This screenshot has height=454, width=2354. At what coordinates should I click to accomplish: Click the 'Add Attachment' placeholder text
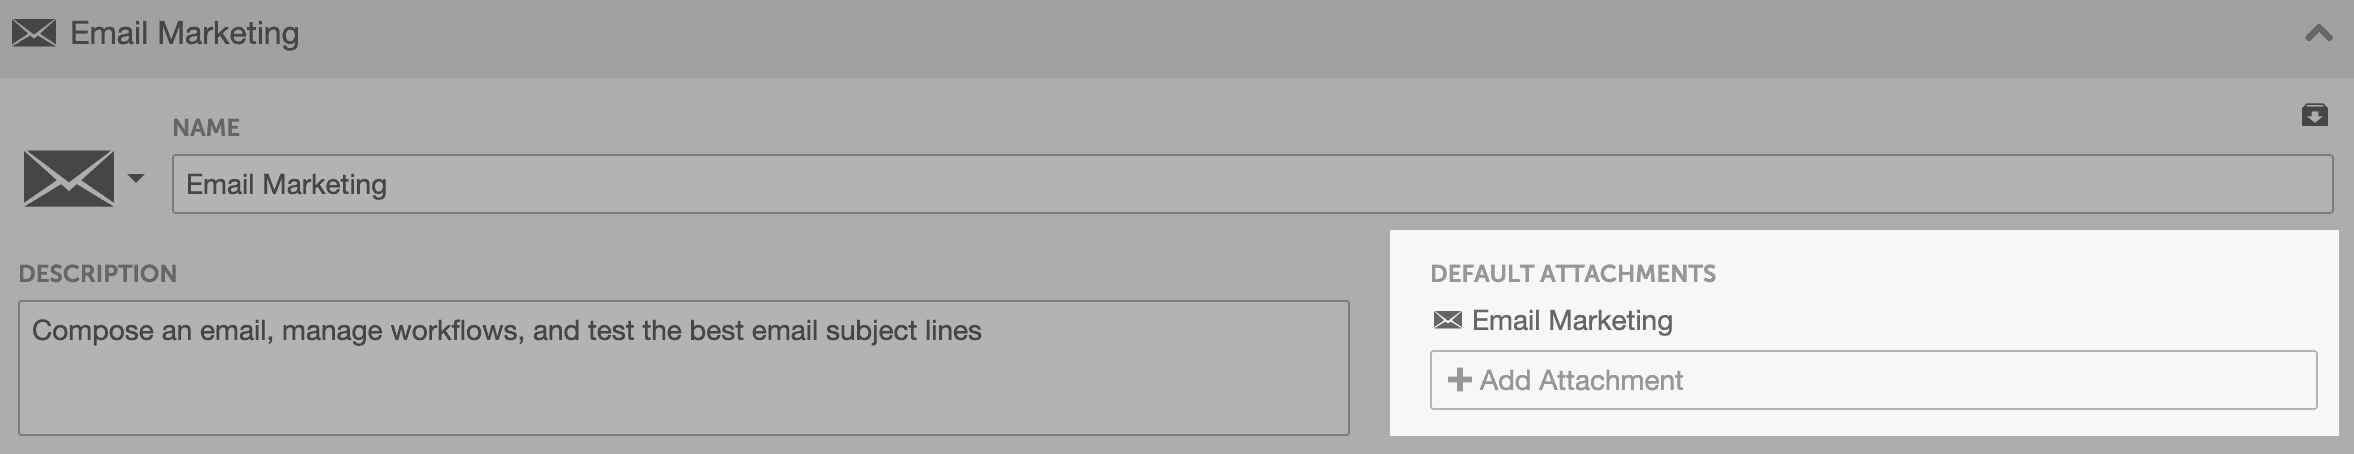click(x=1581, y=380)
